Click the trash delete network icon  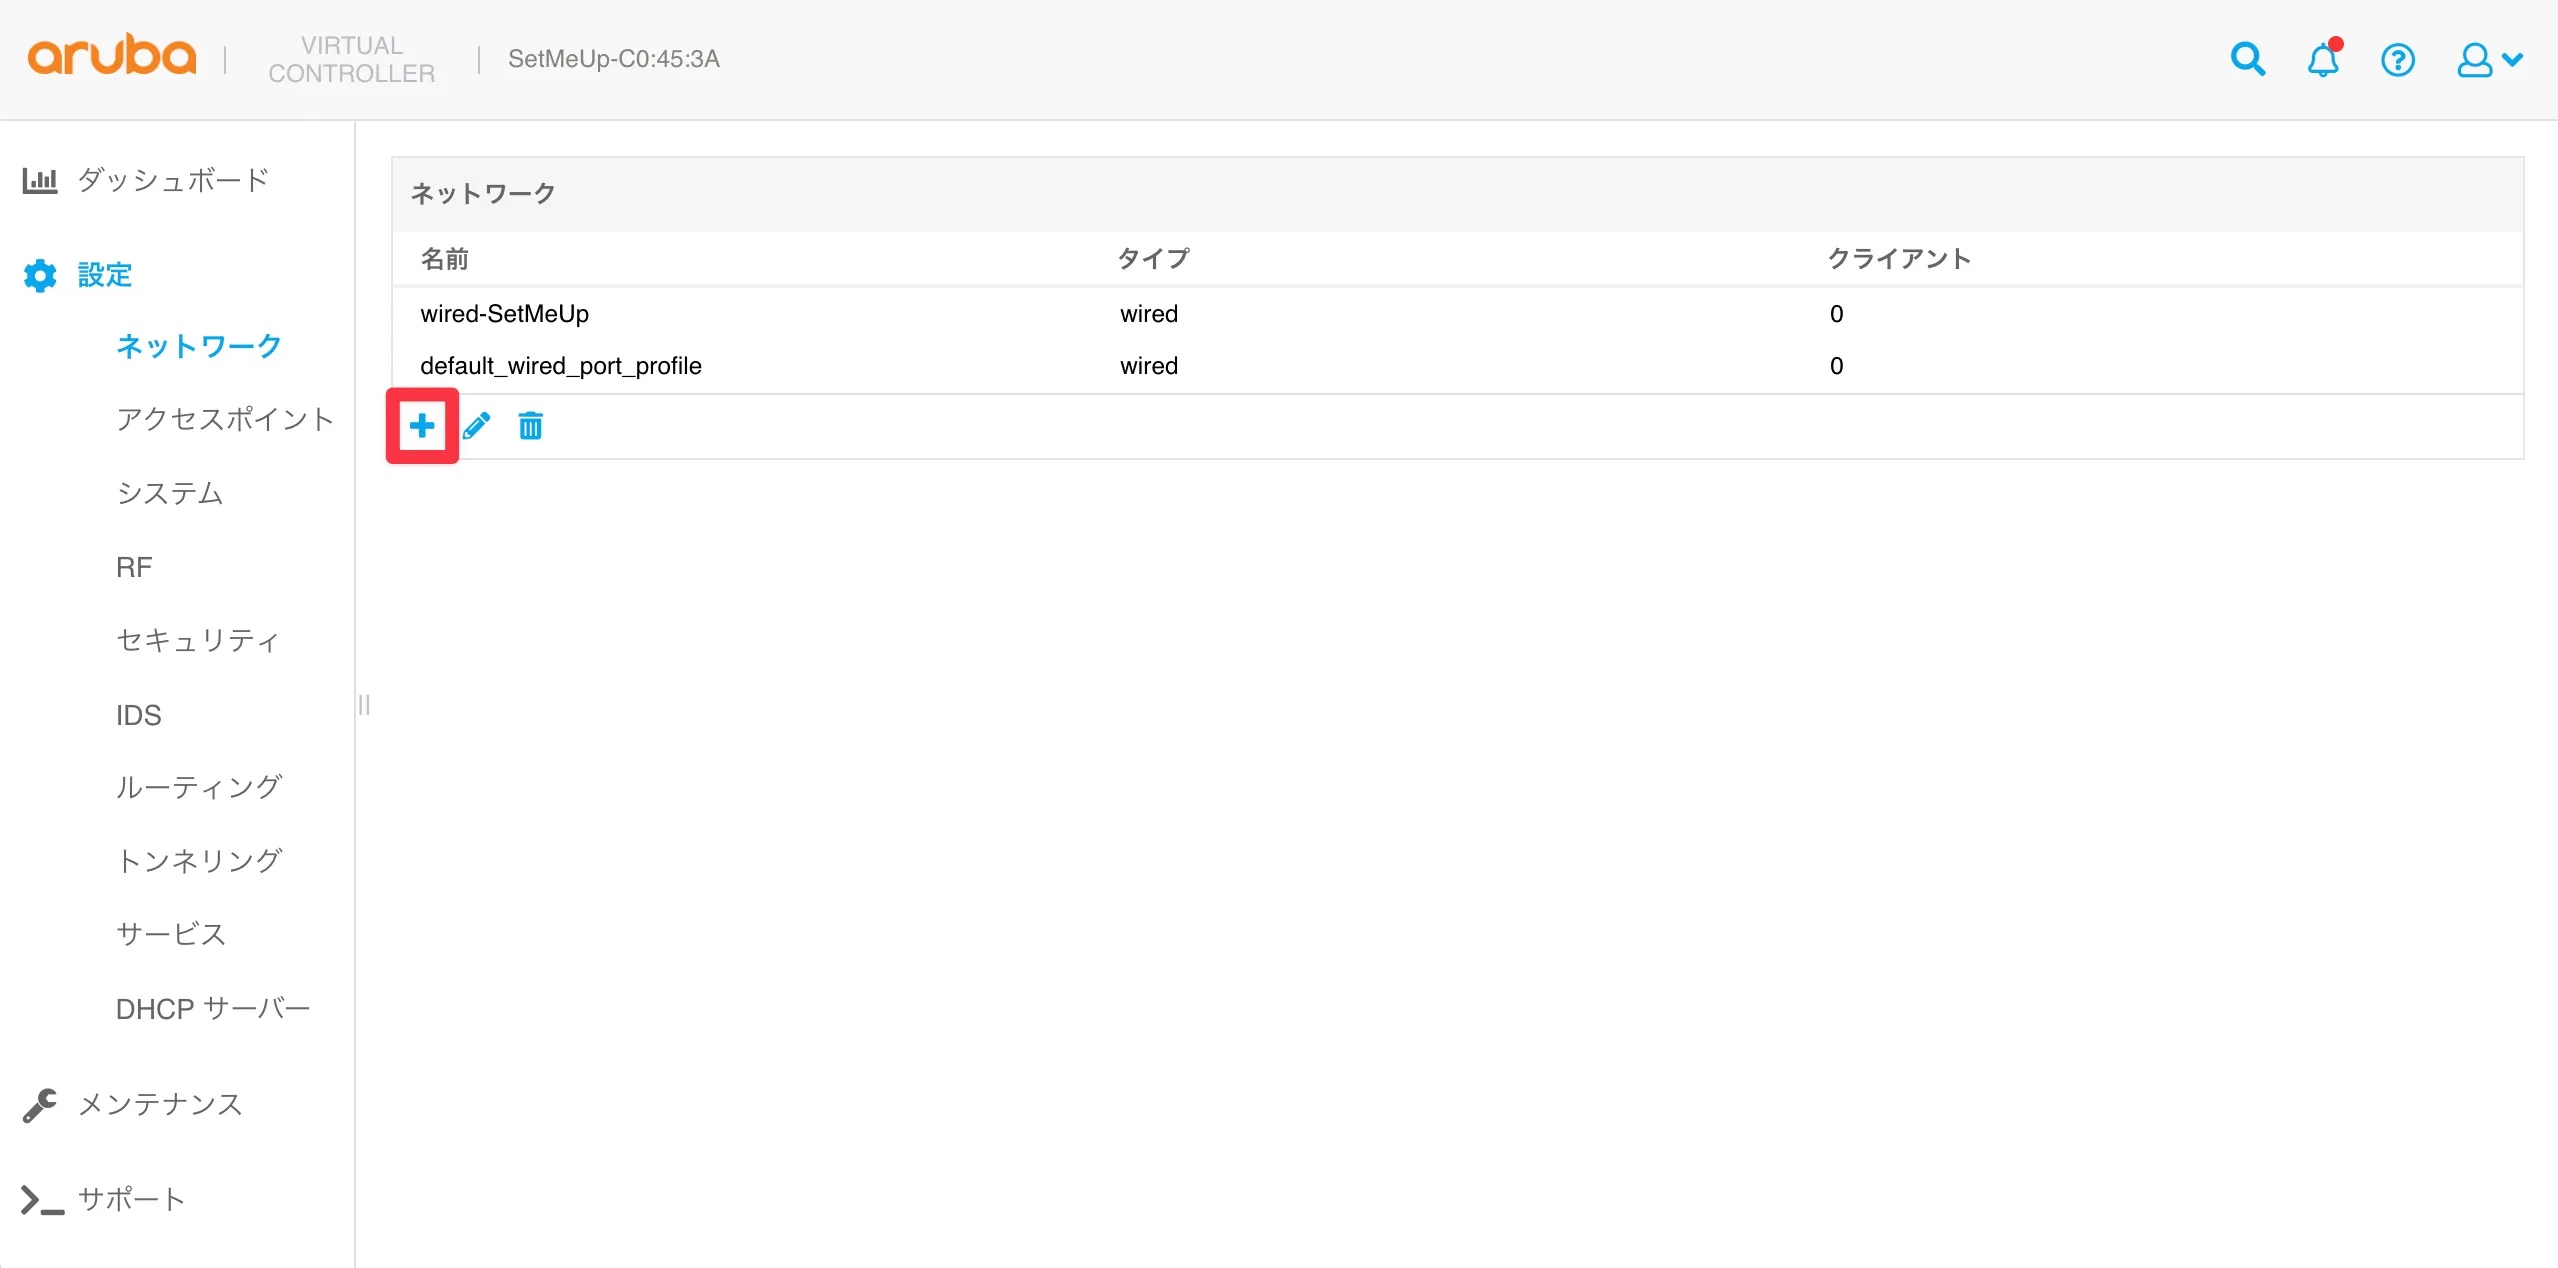click(530, 426)
